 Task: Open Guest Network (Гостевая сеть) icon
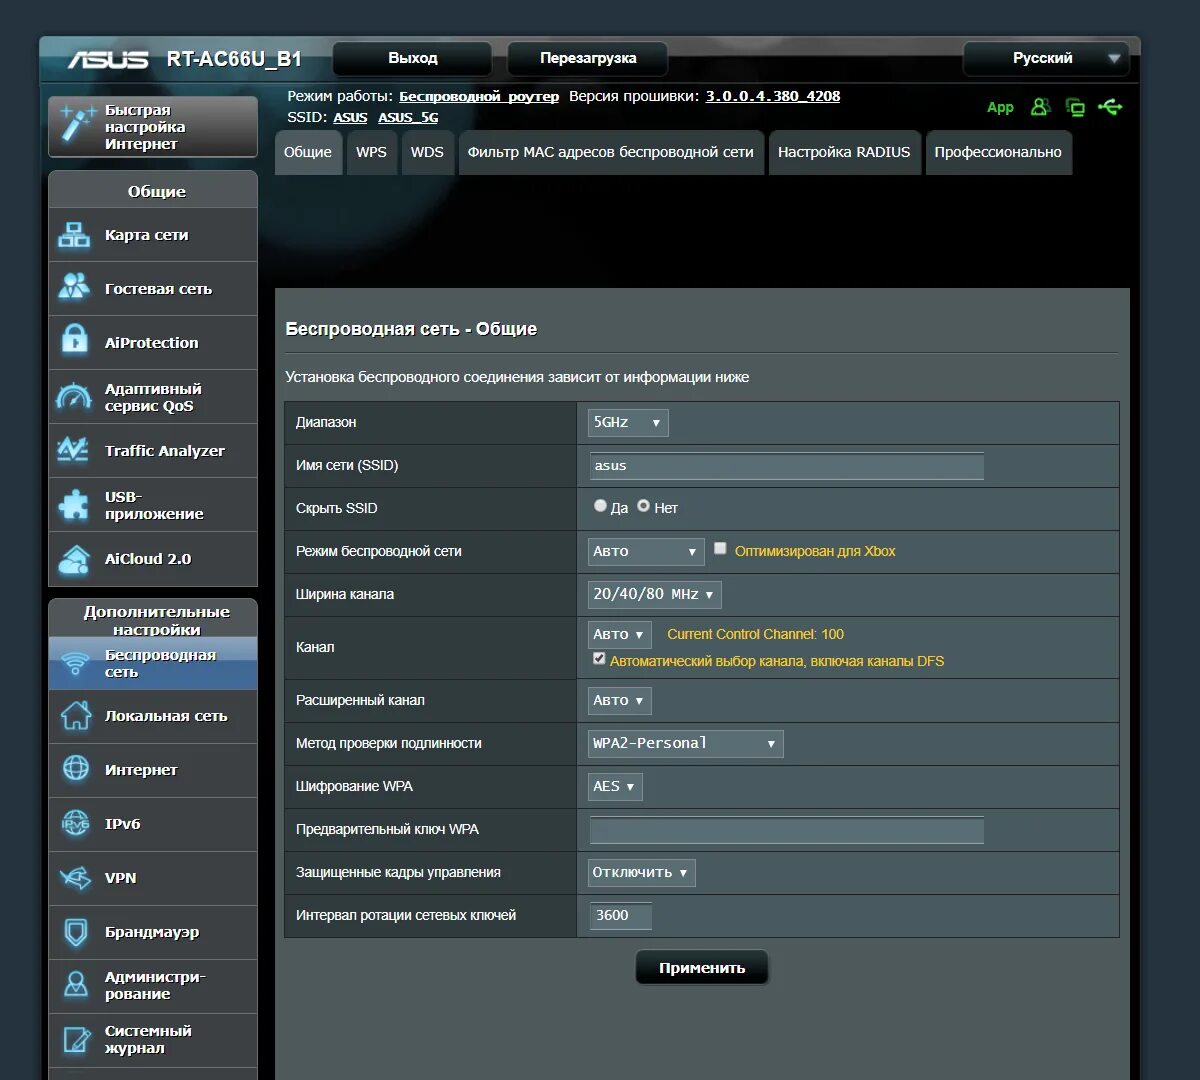(x=74, y=288)
